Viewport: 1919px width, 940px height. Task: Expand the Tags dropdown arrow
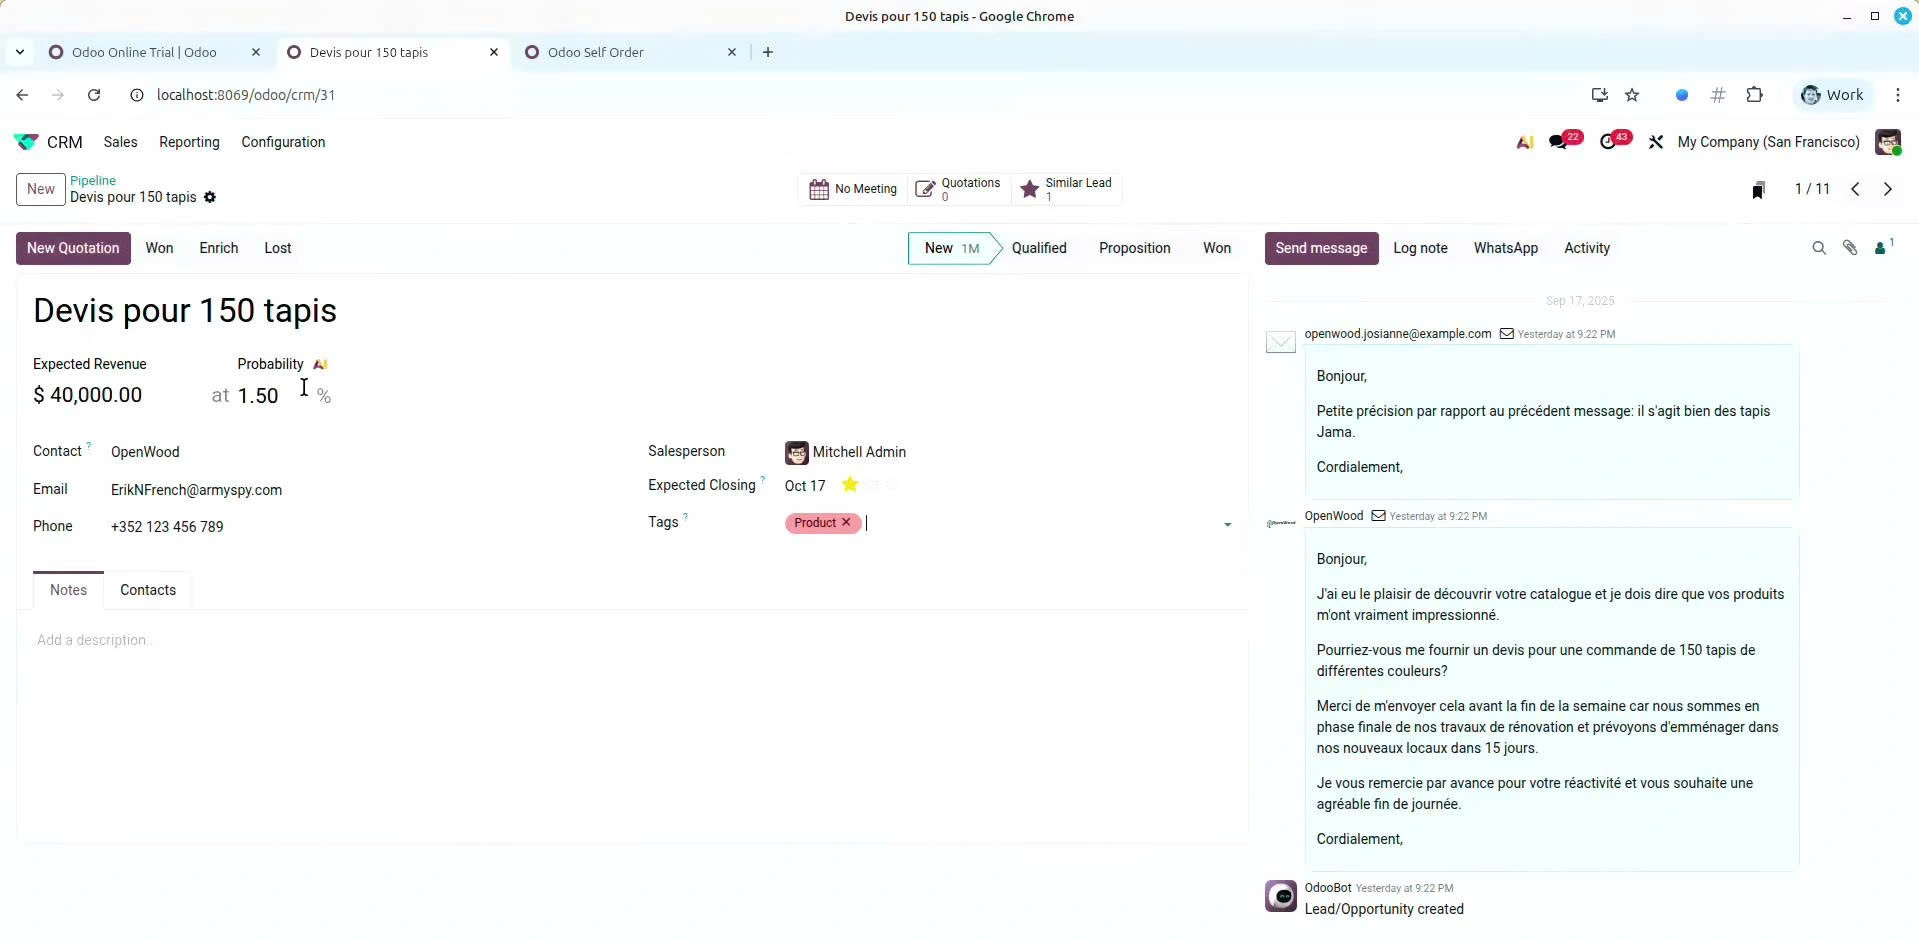[x=1227, y=524]
